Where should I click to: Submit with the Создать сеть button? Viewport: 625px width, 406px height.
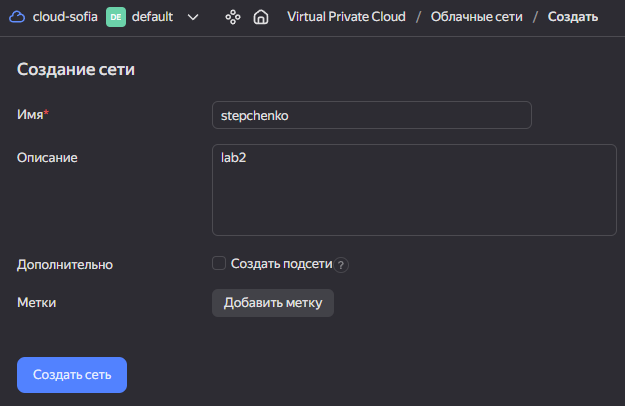pyautogui.click(x=72, y=375)
